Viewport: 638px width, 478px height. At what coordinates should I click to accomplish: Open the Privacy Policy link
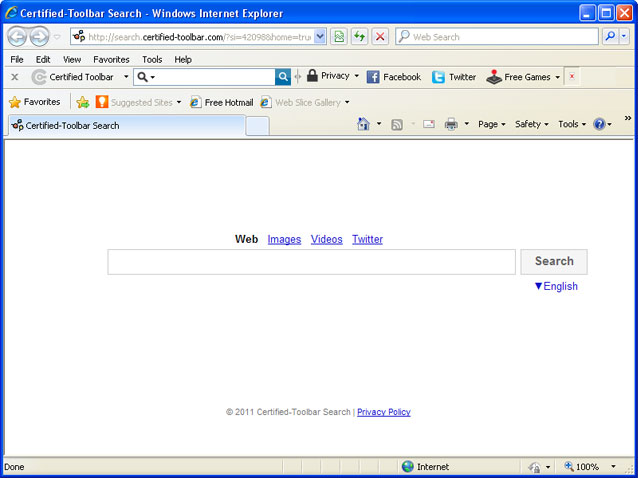coord(384,412)
